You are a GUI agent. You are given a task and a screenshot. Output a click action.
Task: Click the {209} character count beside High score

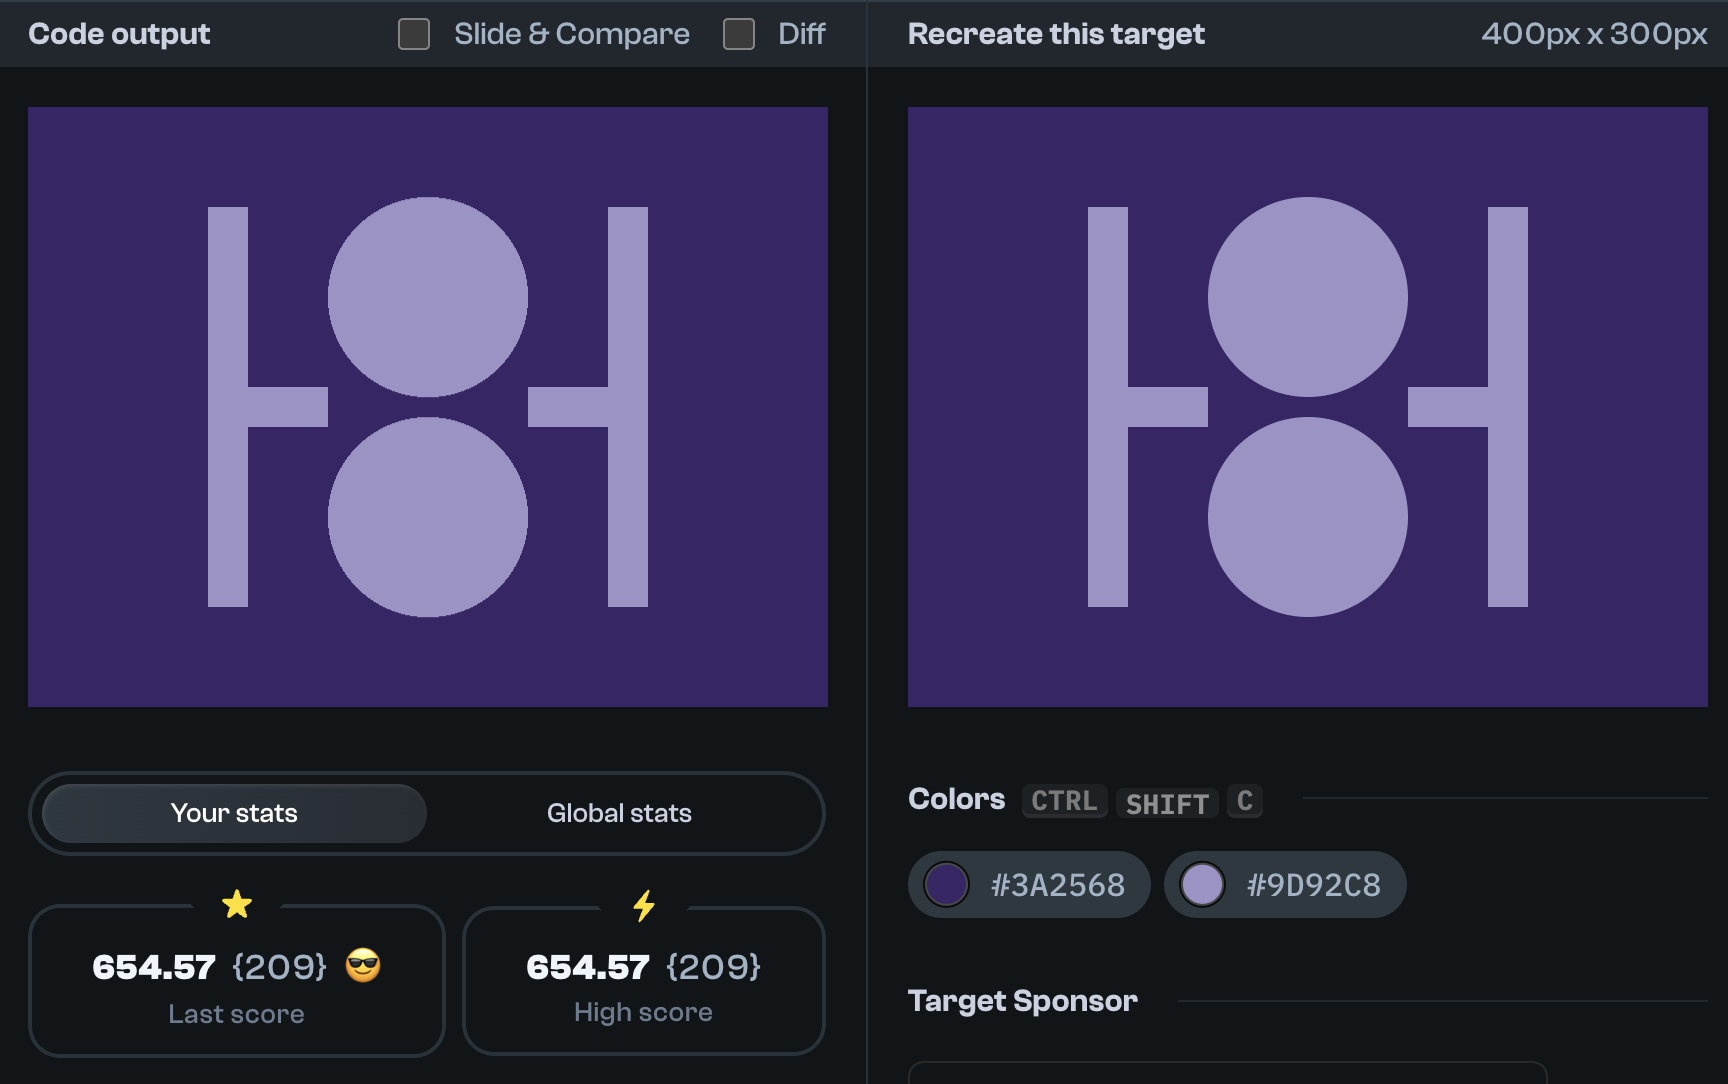[x=713, y=966]
